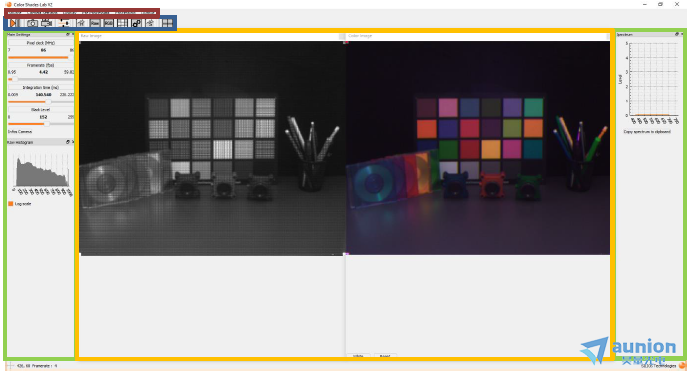This screenshot has width=688, height=376.
Task: Select the Raw display mode icon
Action: tap(95, 23)
